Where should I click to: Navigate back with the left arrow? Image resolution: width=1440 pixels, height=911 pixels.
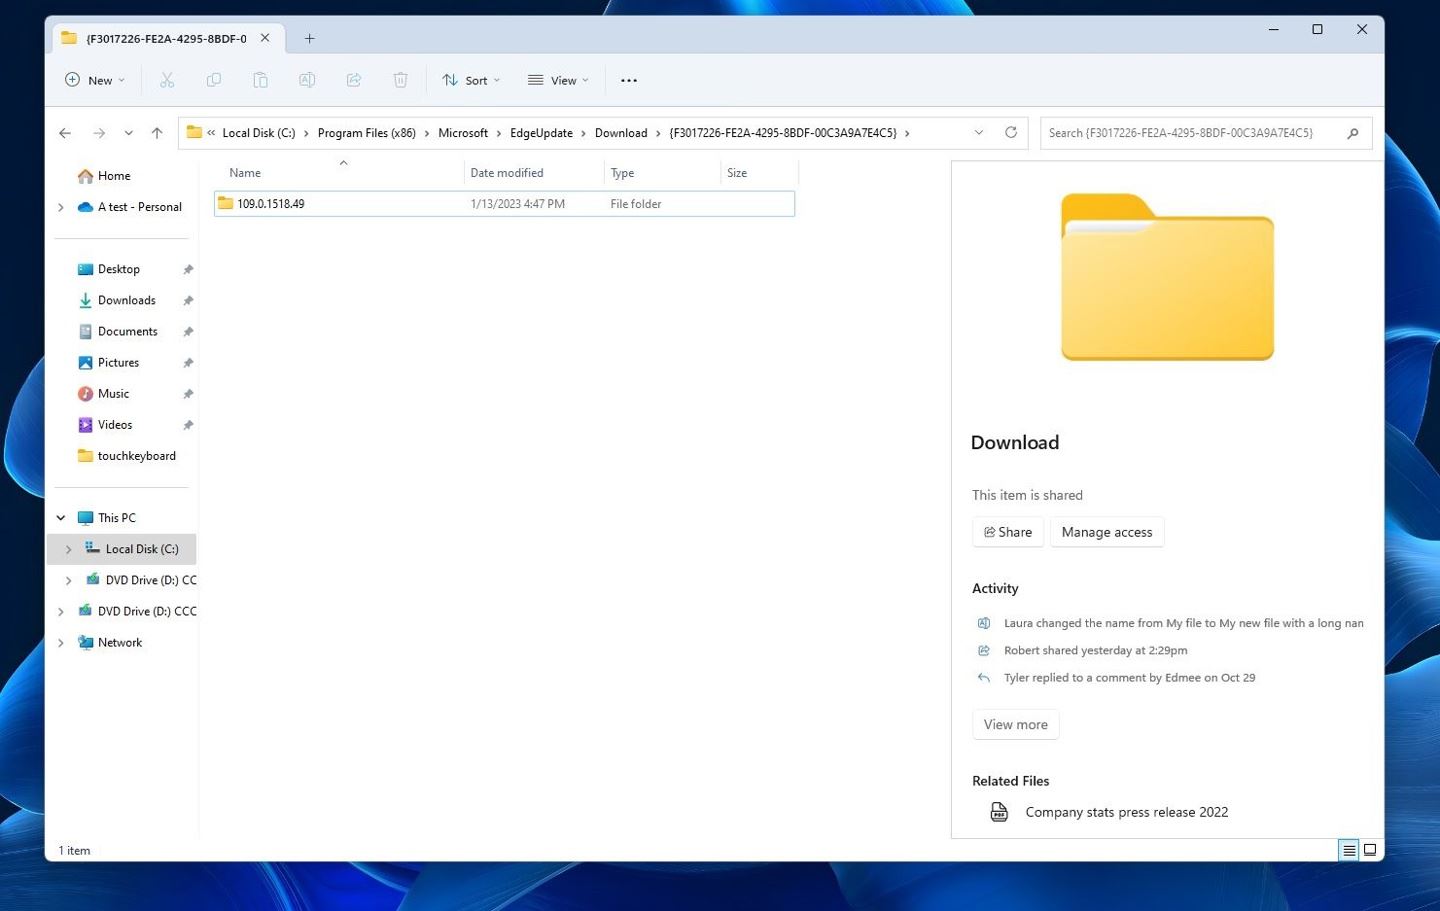pos(65,133)
